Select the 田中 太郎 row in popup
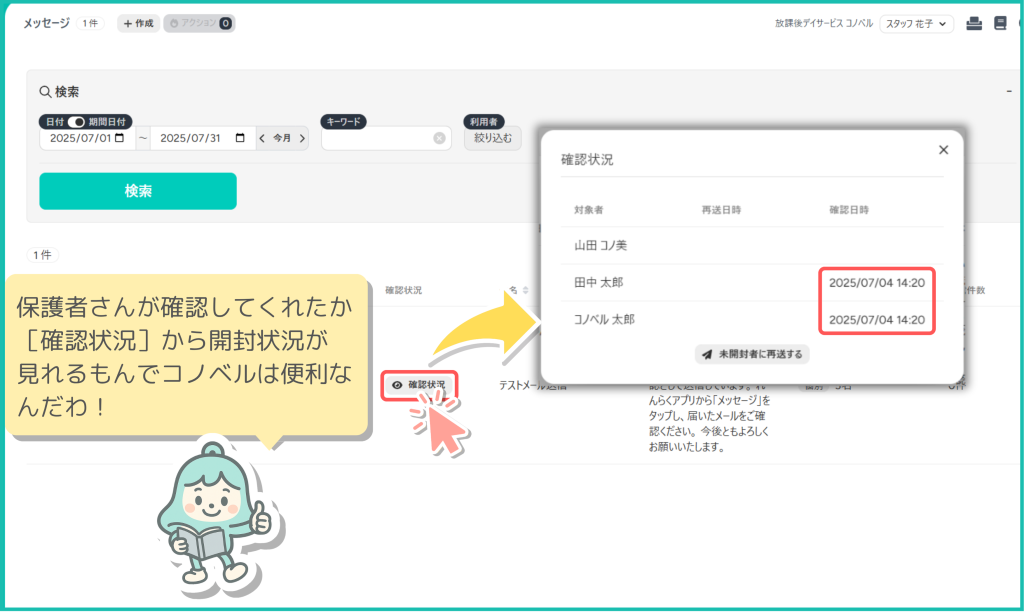The image size is (1024, 612). (x=600, y=283)
